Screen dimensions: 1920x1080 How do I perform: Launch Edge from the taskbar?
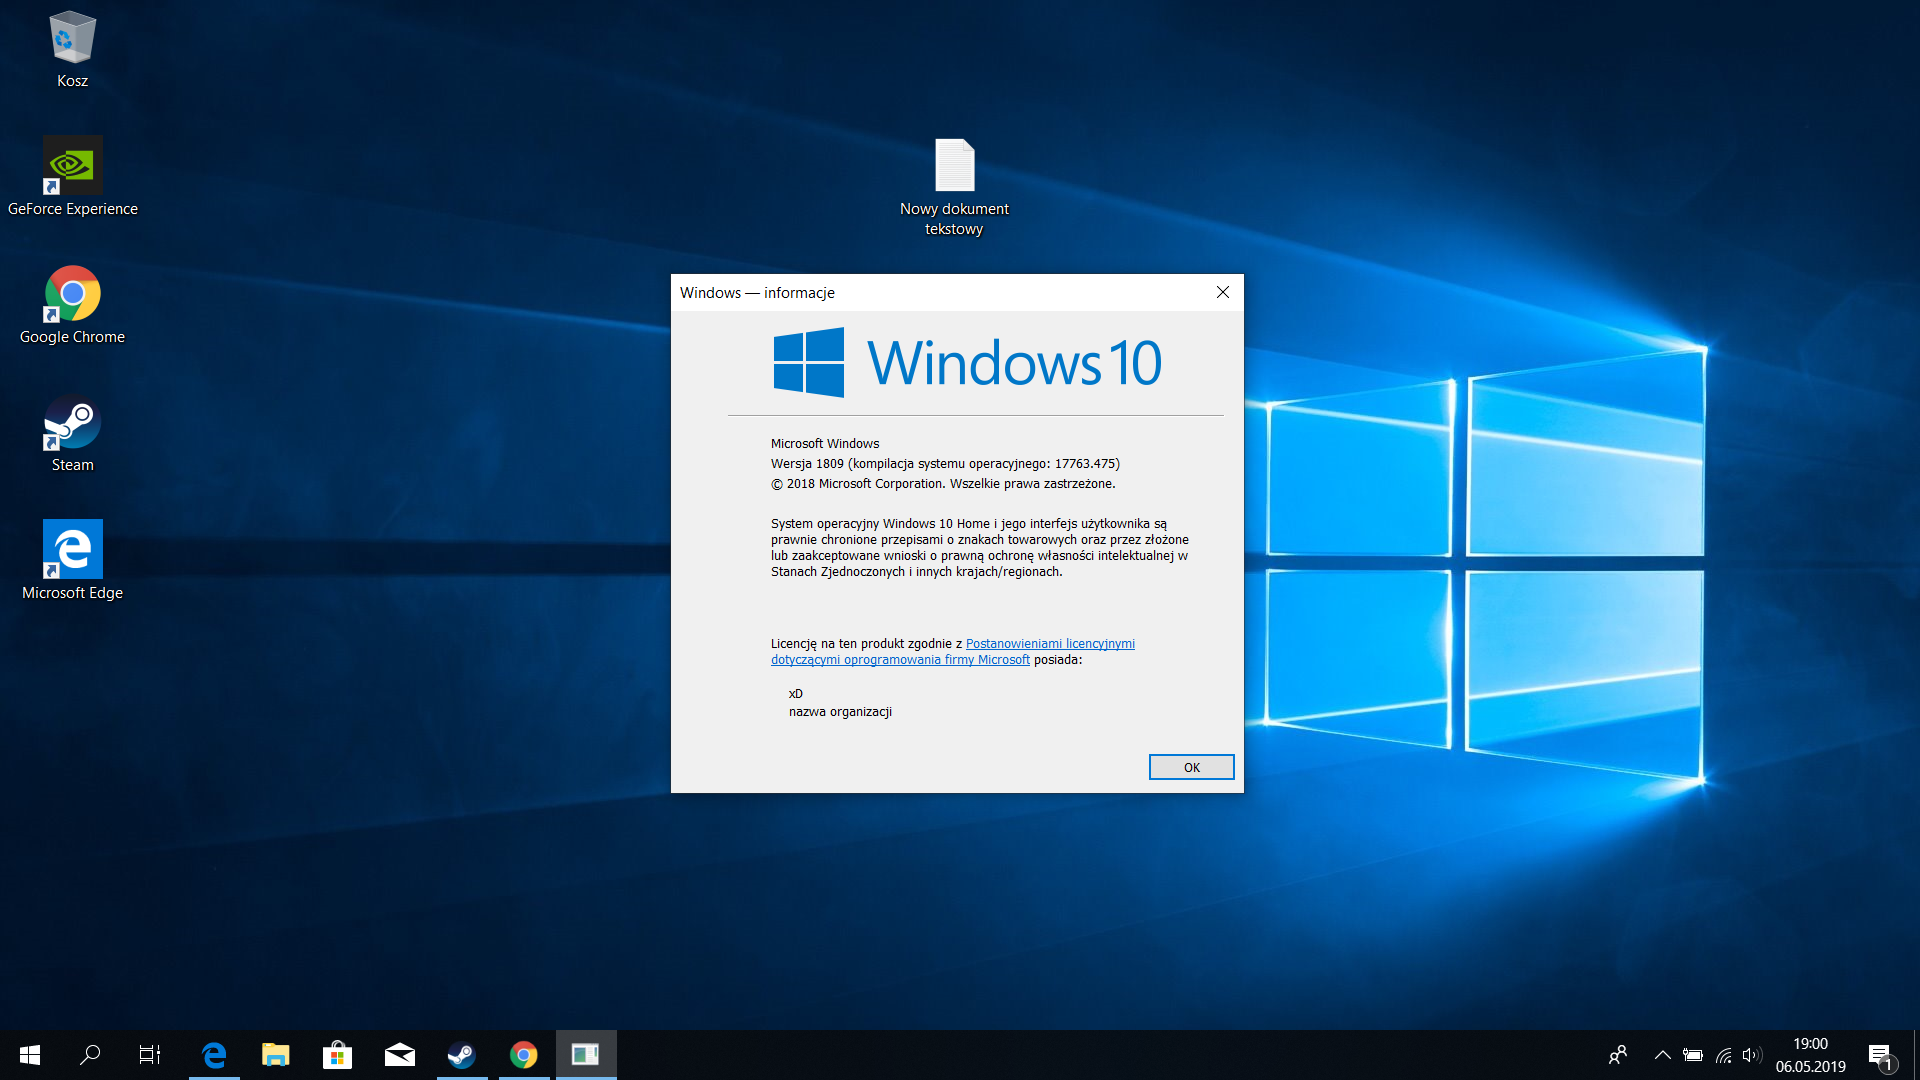tap(214, 1055)
